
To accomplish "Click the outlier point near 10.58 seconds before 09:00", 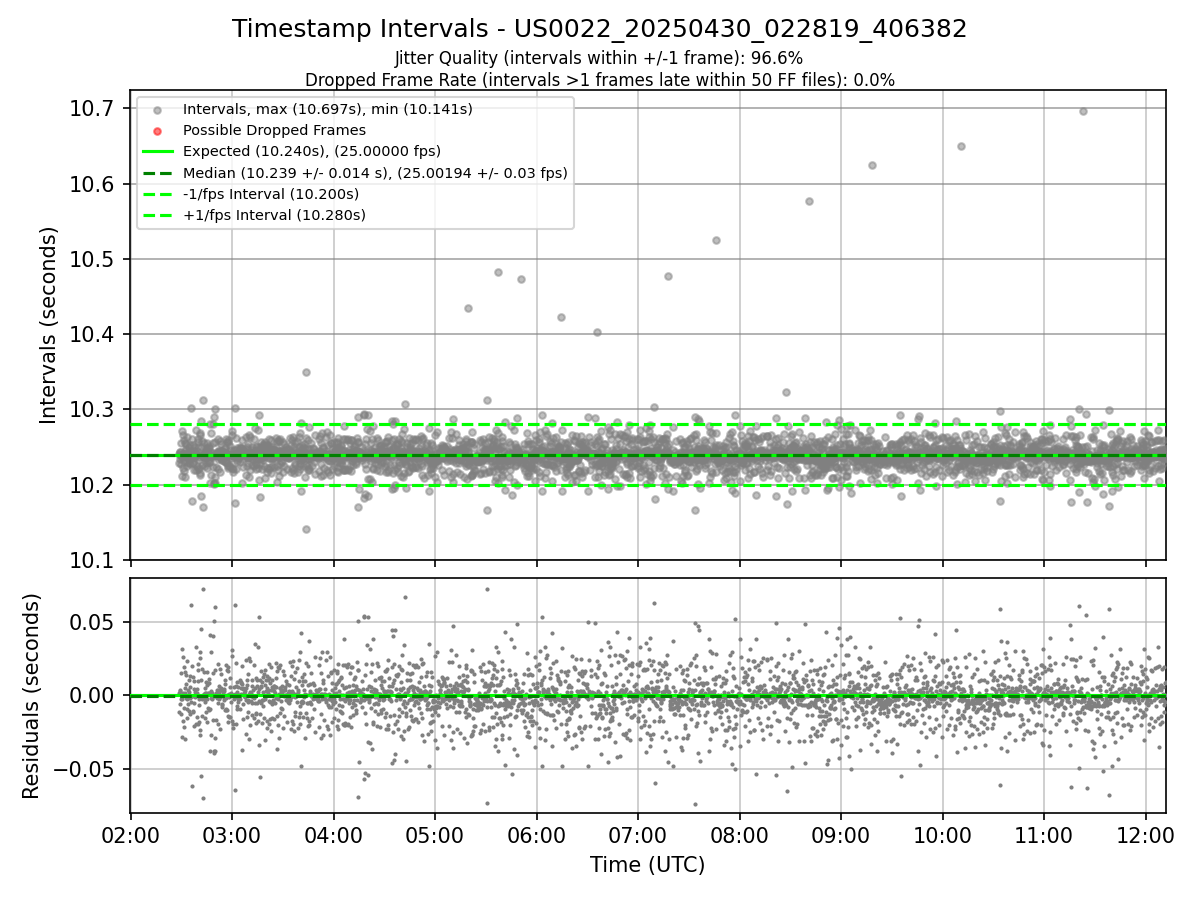I will [x=809, y=201].
